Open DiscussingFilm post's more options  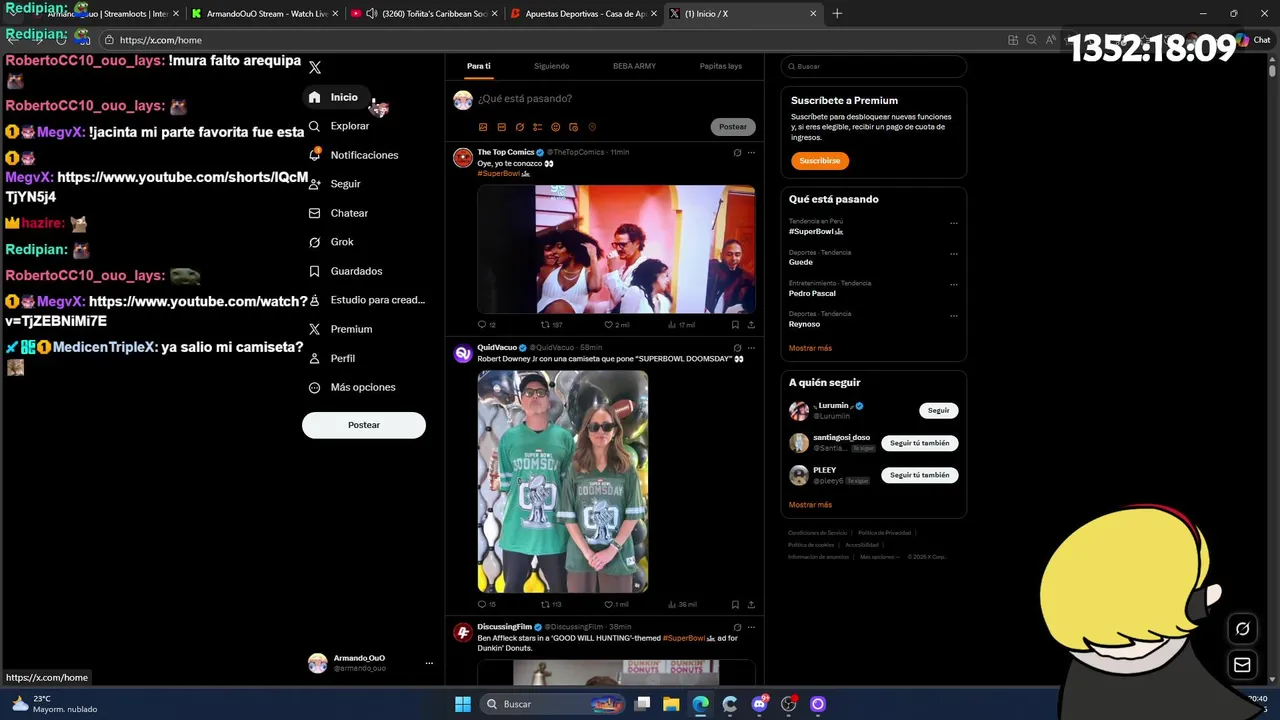click(x=751, y=627)
